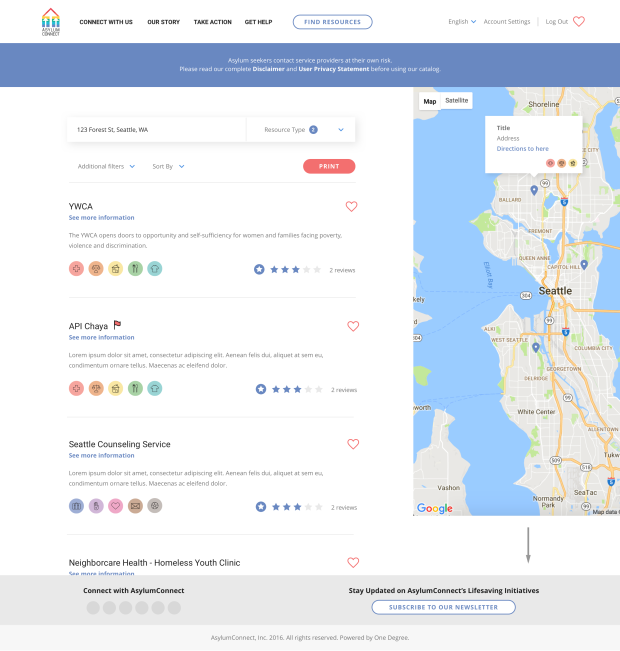The image size is (620, 651).
Task: Click the gray round icon under Seattle Counseling Service
Action: click(x=154, y=506)
